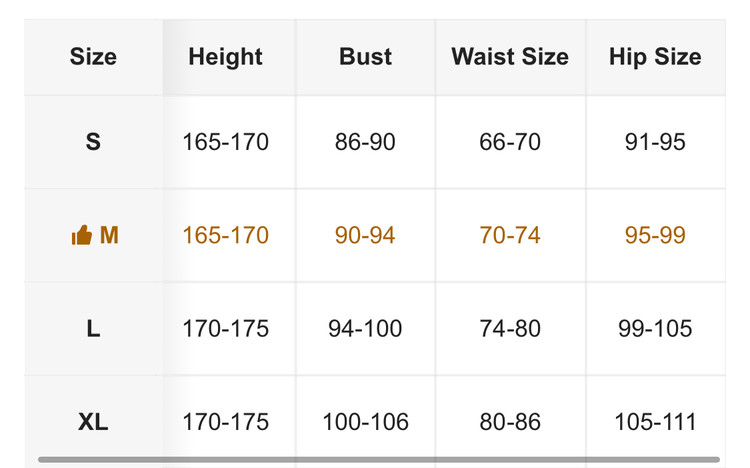Select the Height column header
This screenshot has height=468, width=750.
[225, 56]
